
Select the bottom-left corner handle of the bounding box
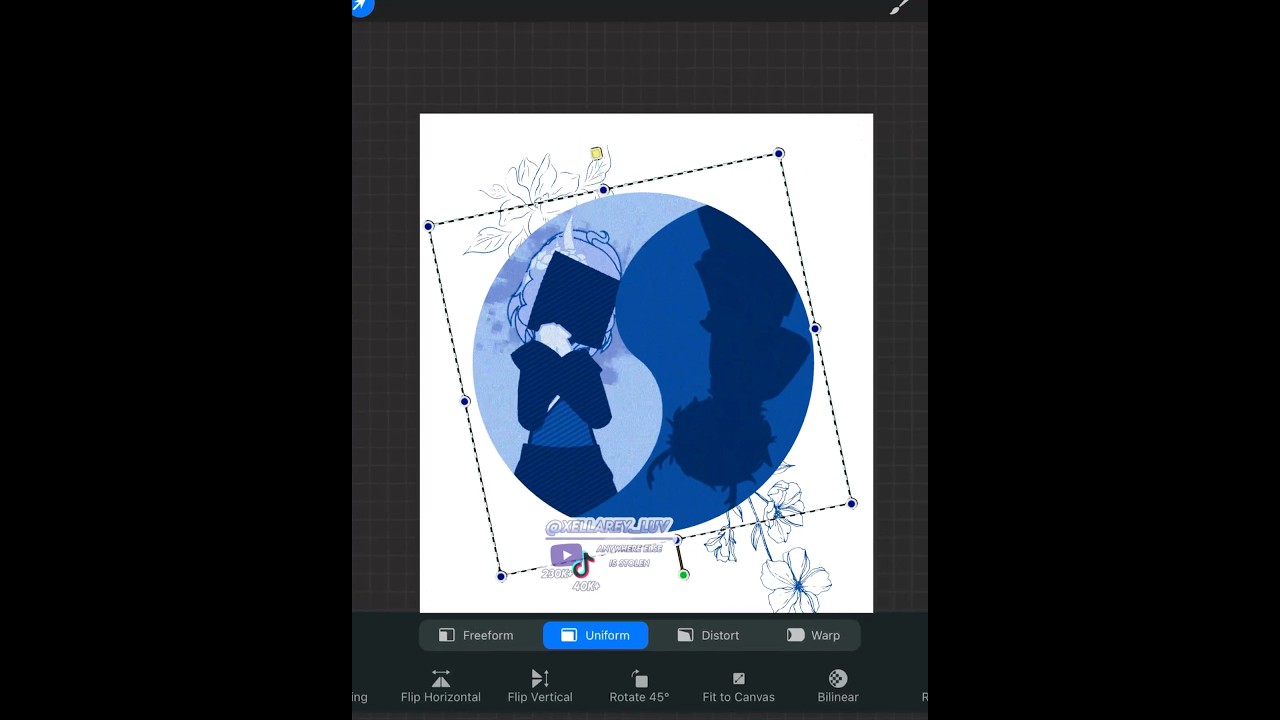[502, 576]
